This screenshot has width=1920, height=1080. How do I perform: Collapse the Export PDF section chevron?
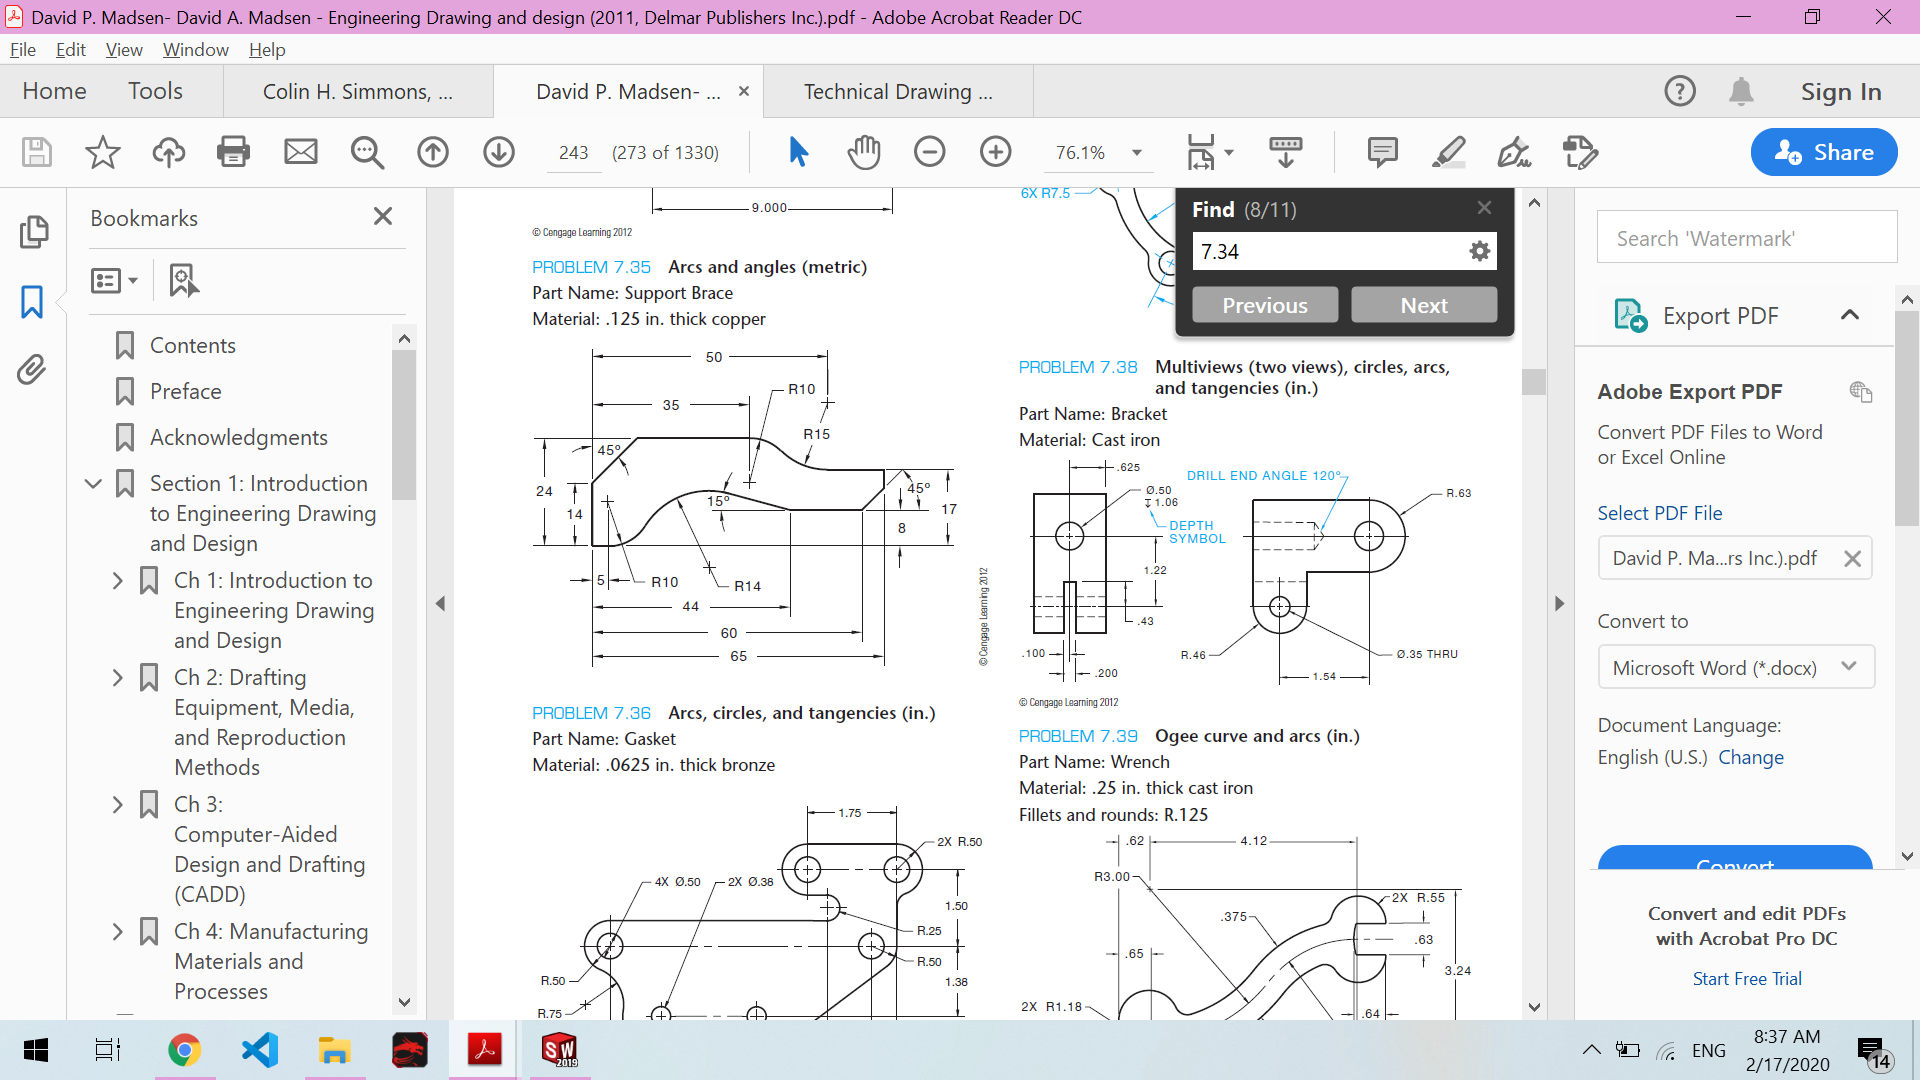pyautogui.click(x=1850, y=315)
